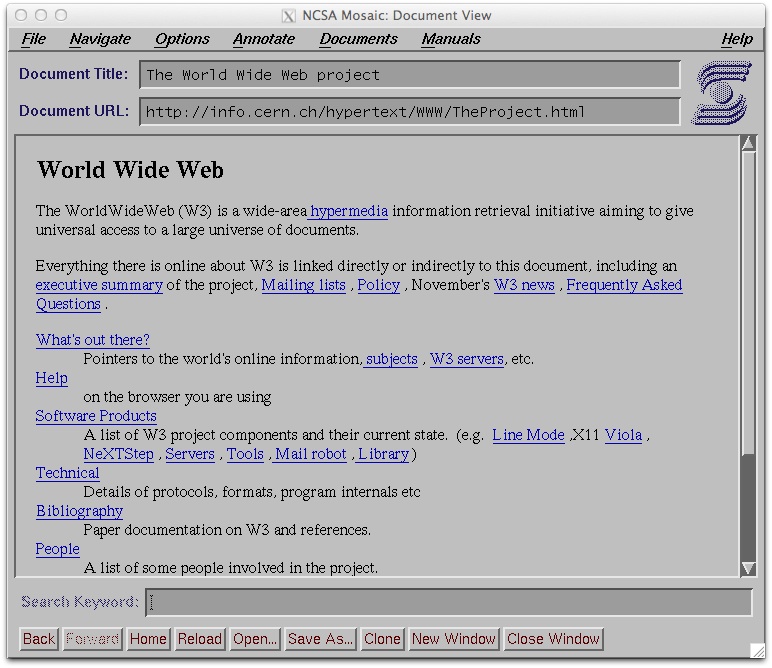Open the People link

pos(58,549)
